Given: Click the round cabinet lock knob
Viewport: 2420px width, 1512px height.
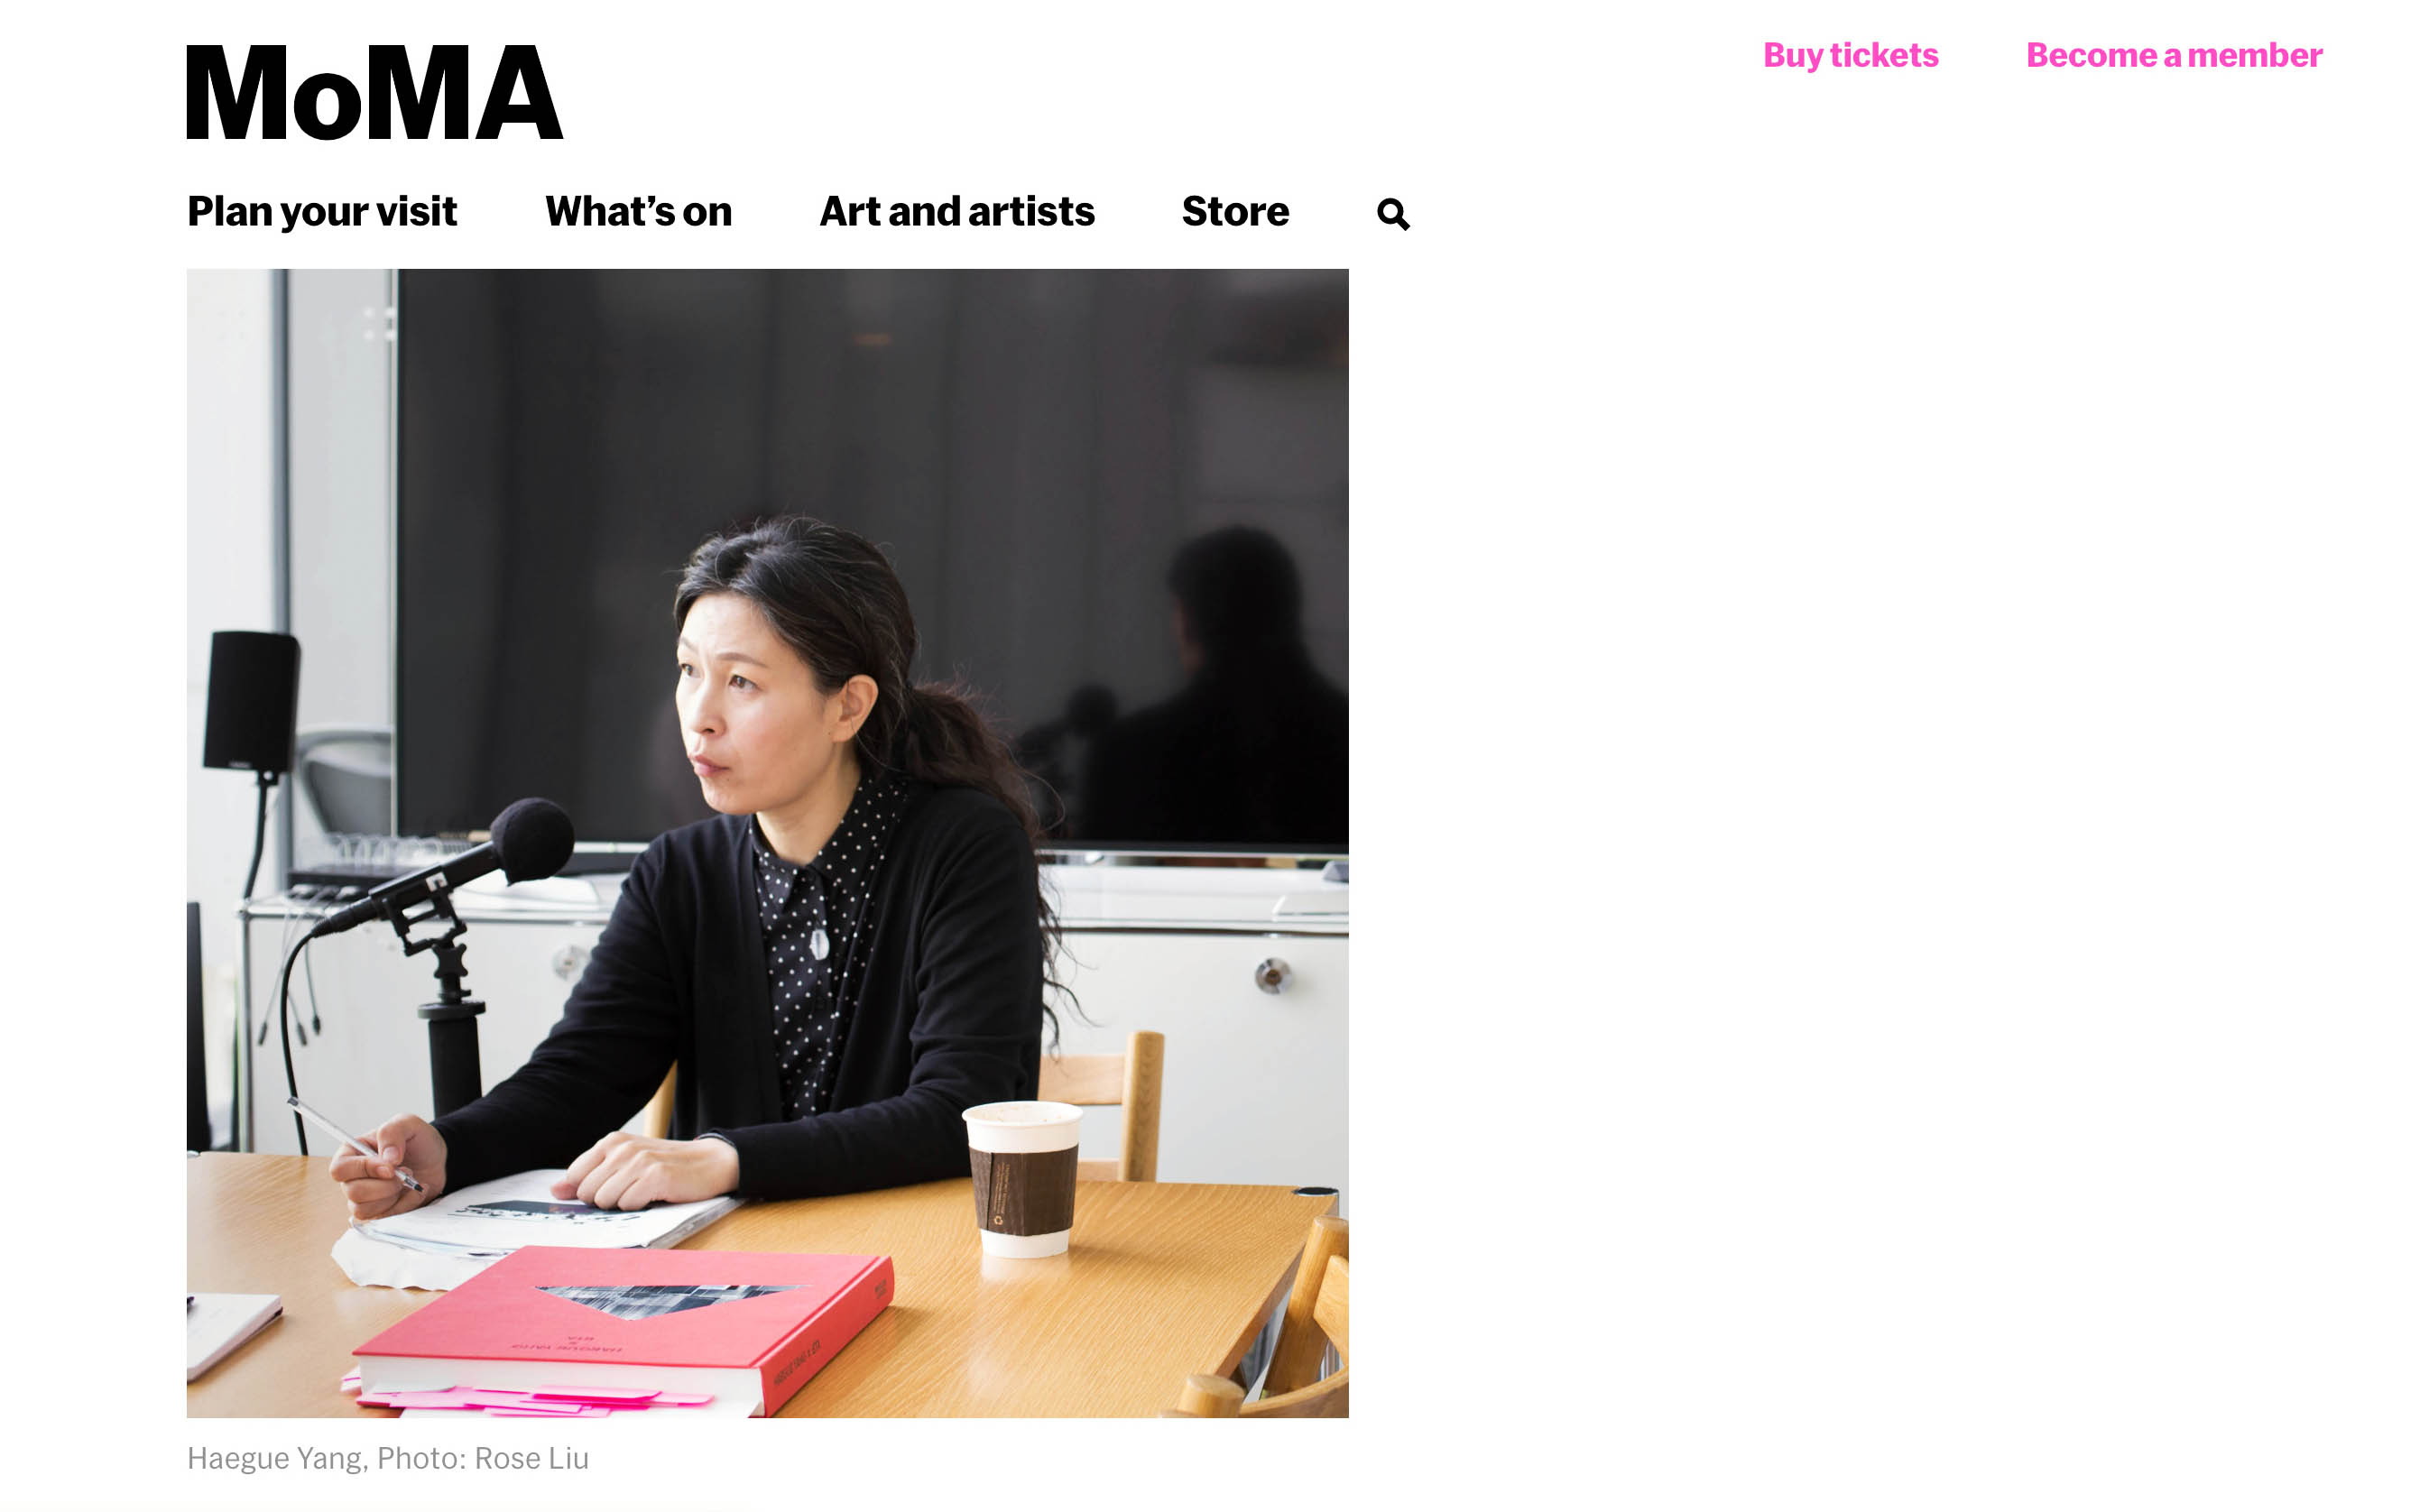Looking at the screenshot, I should (x=1272, y=974).
